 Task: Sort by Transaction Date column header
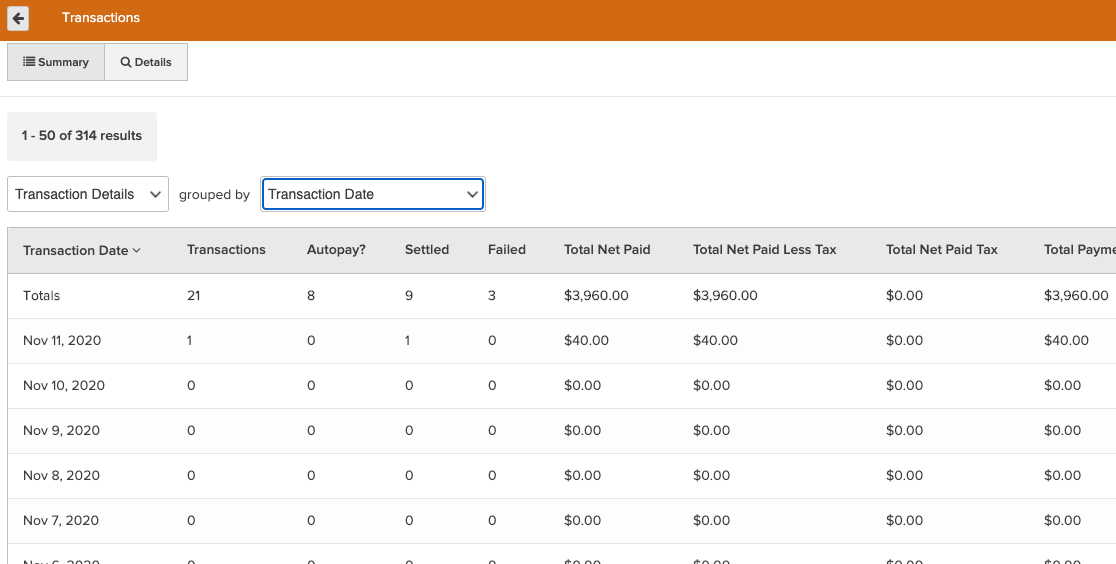[82, 250]
